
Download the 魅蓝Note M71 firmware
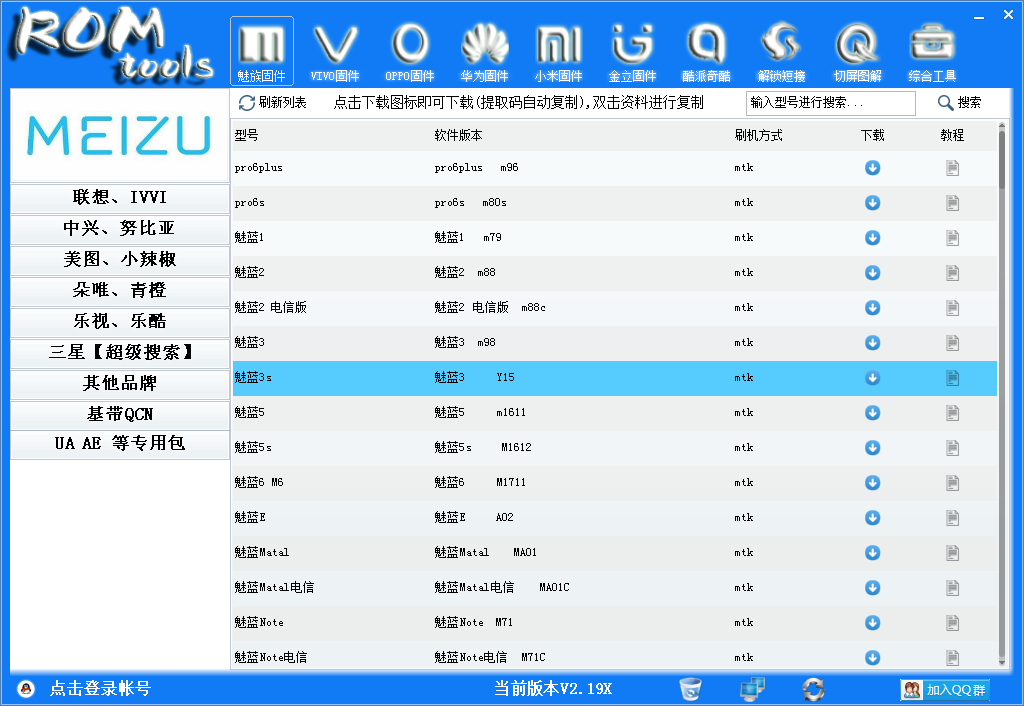[872, 623]
